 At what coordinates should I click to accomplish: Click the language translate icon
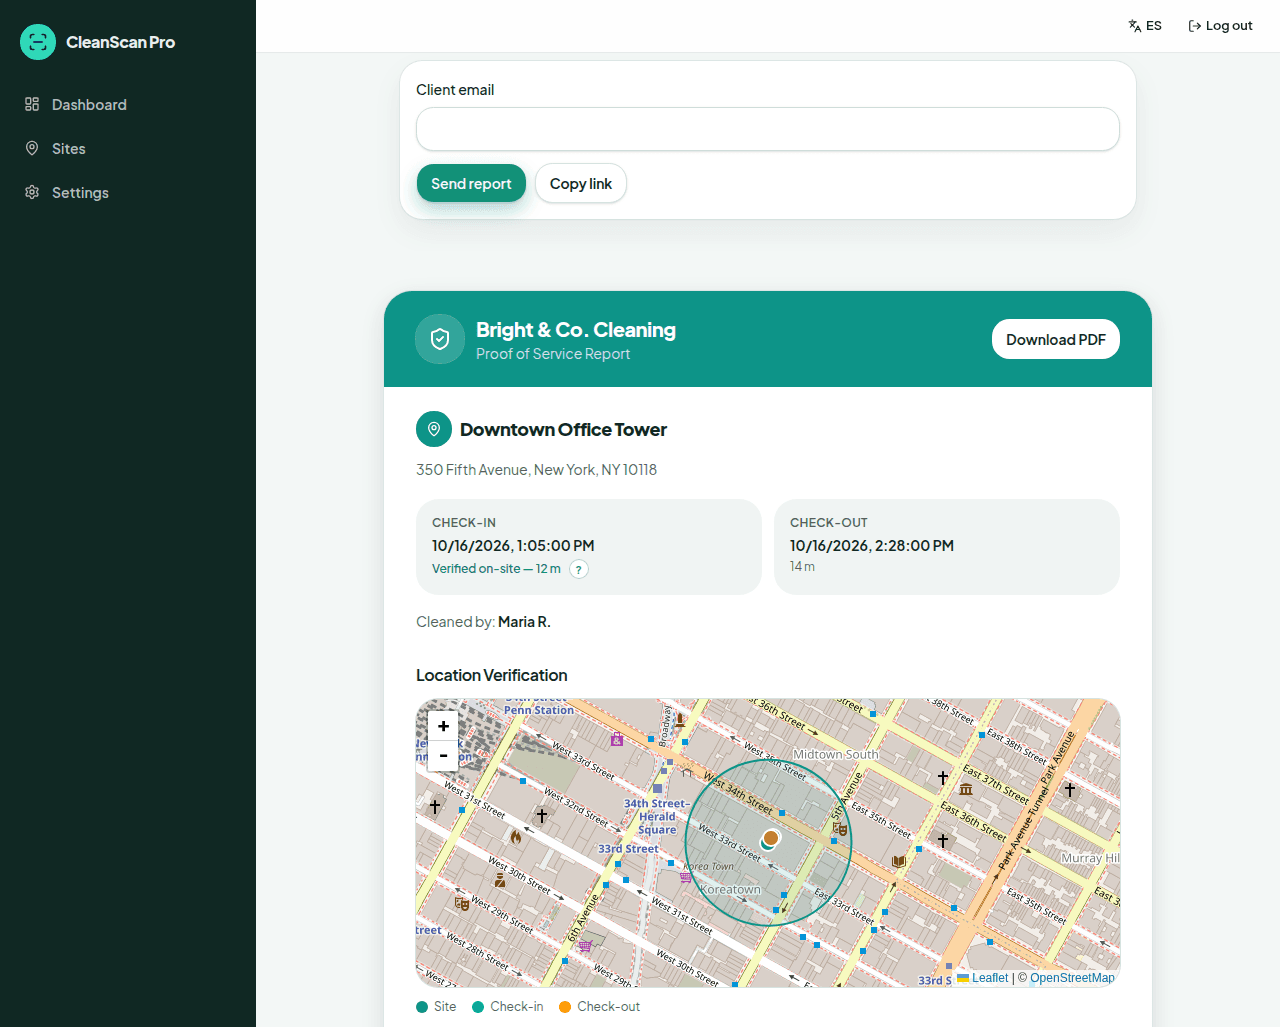pyautogui.click(x=1135, y=26)
